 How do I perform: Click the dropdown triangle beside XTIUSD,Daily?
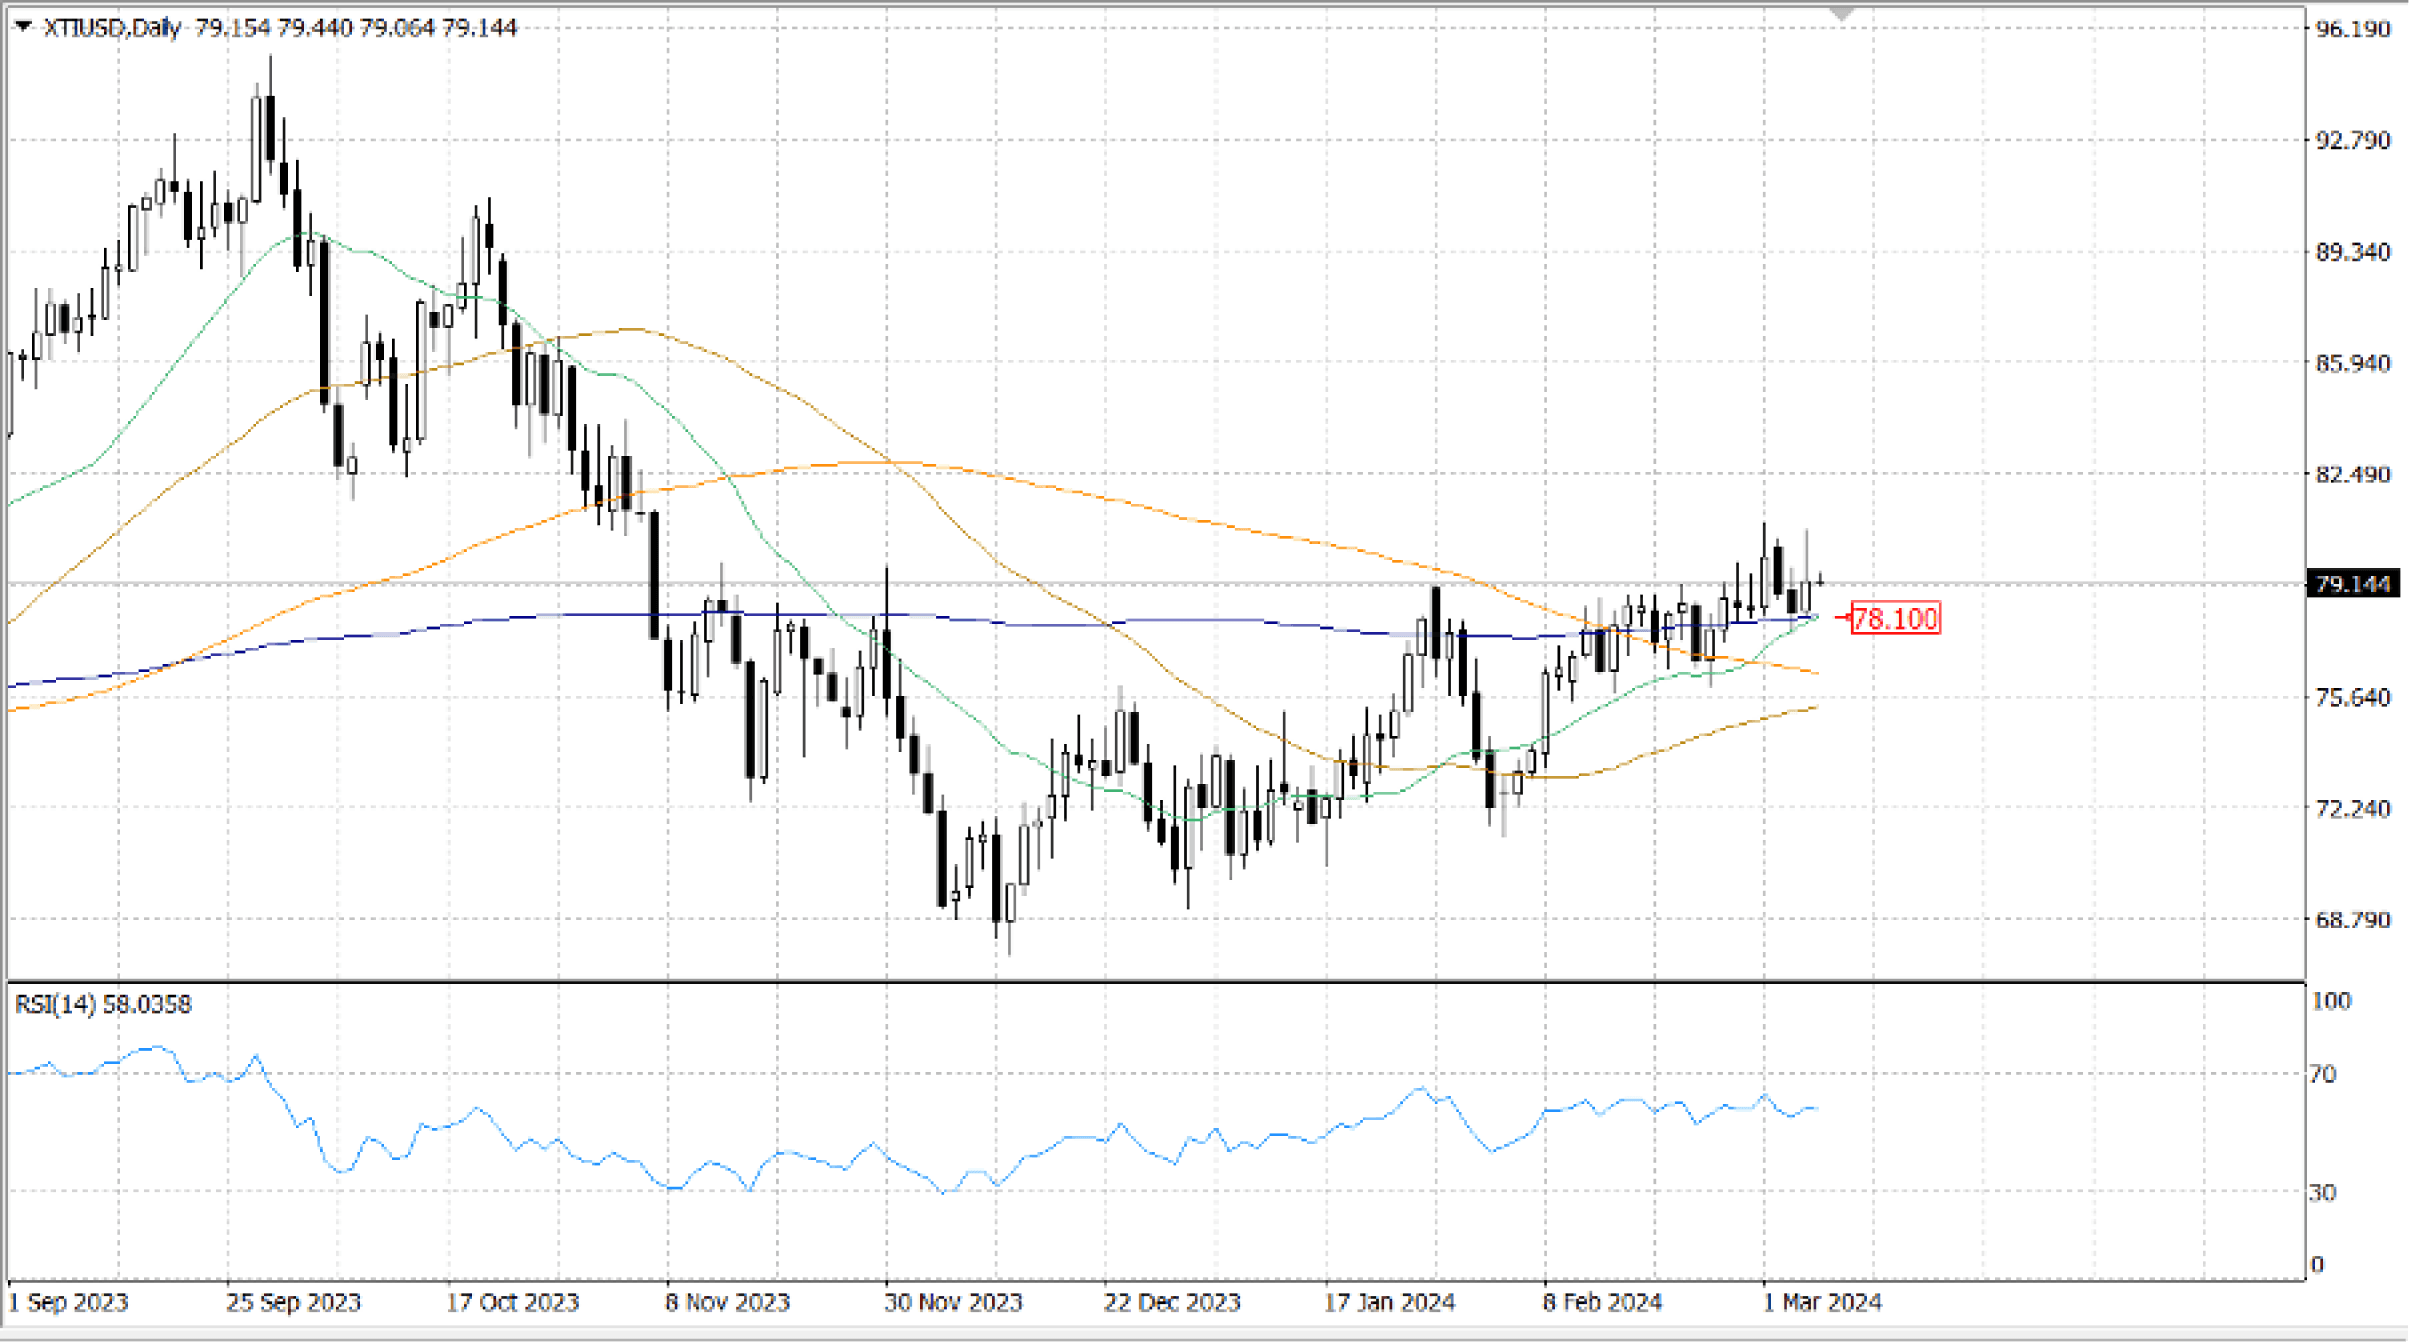click(24, 27)
